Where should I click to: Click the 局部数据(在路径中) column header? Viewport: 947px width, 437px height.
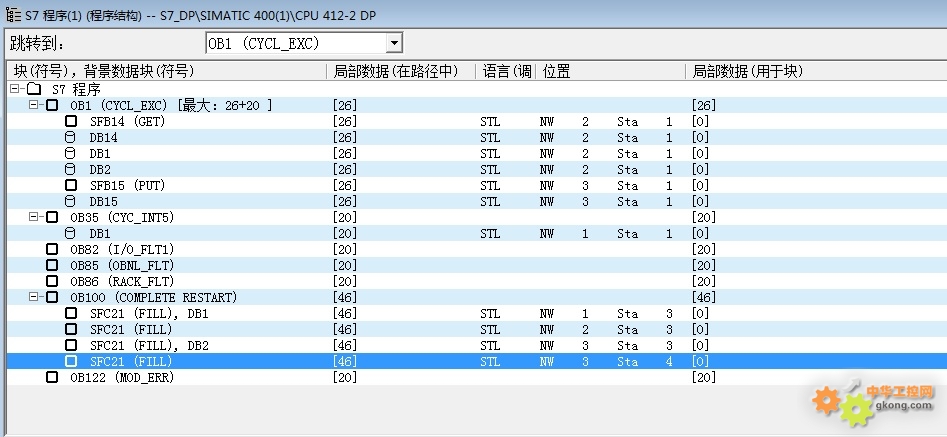click(x=402, y=72)
